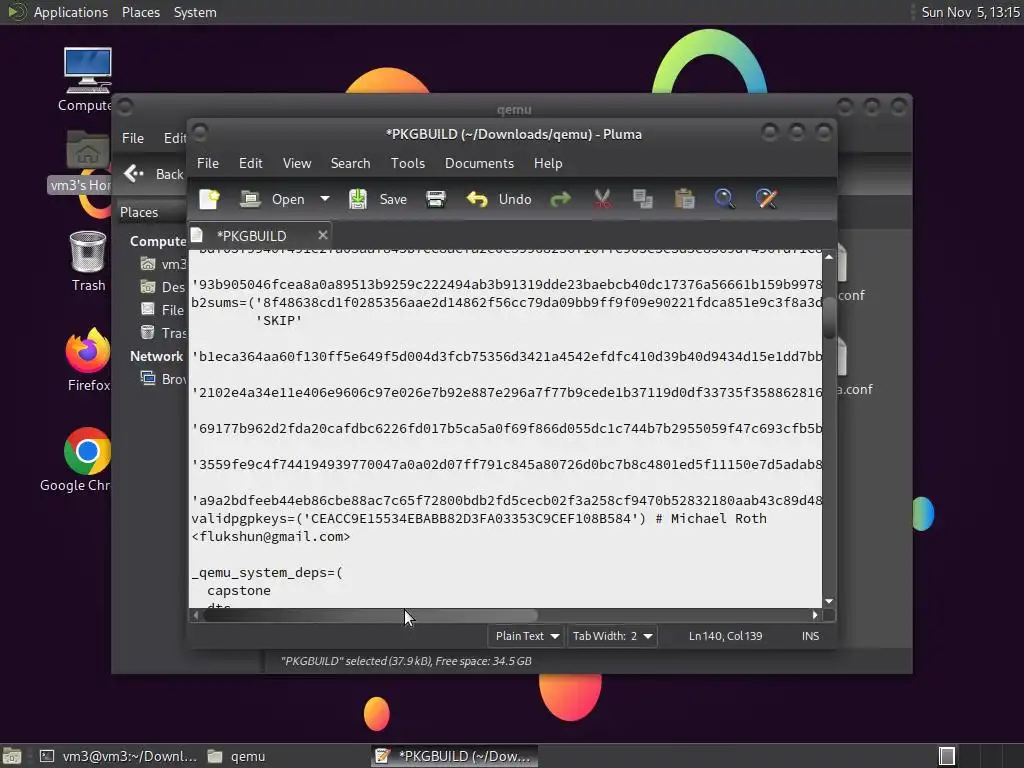Screen dimensions: 1024x768
Task: Undo the last edit
Action: tap(498, 199)
